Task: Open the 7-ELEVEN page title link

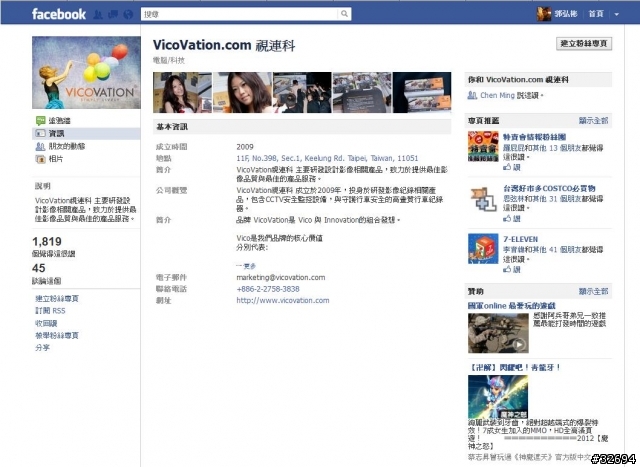Action: (520, 239)
